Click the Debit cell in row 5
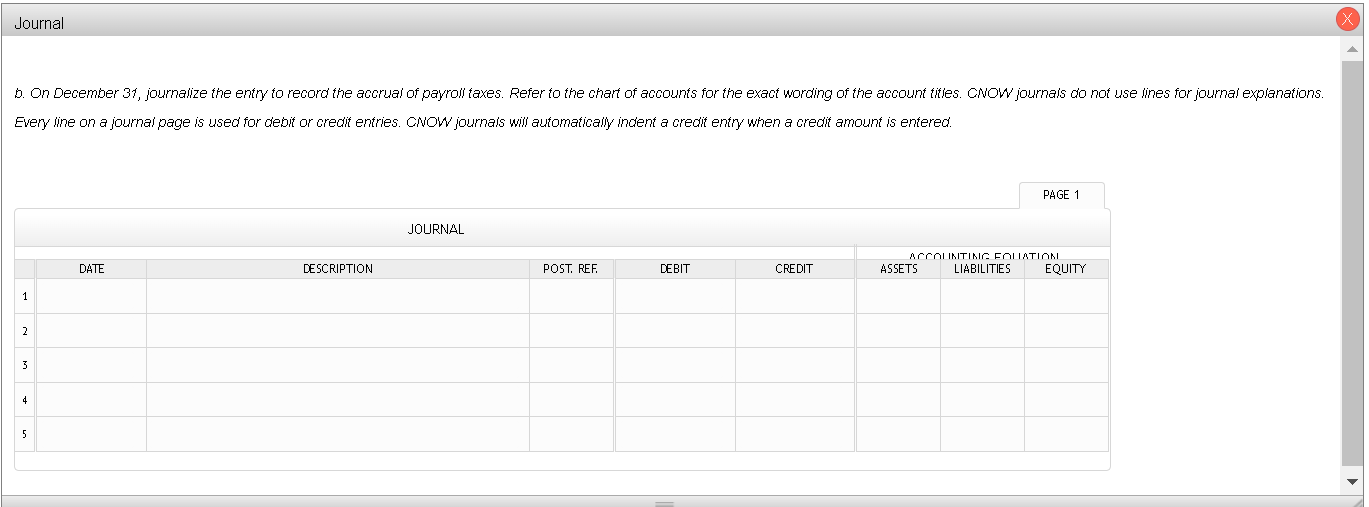 point(675,434)
